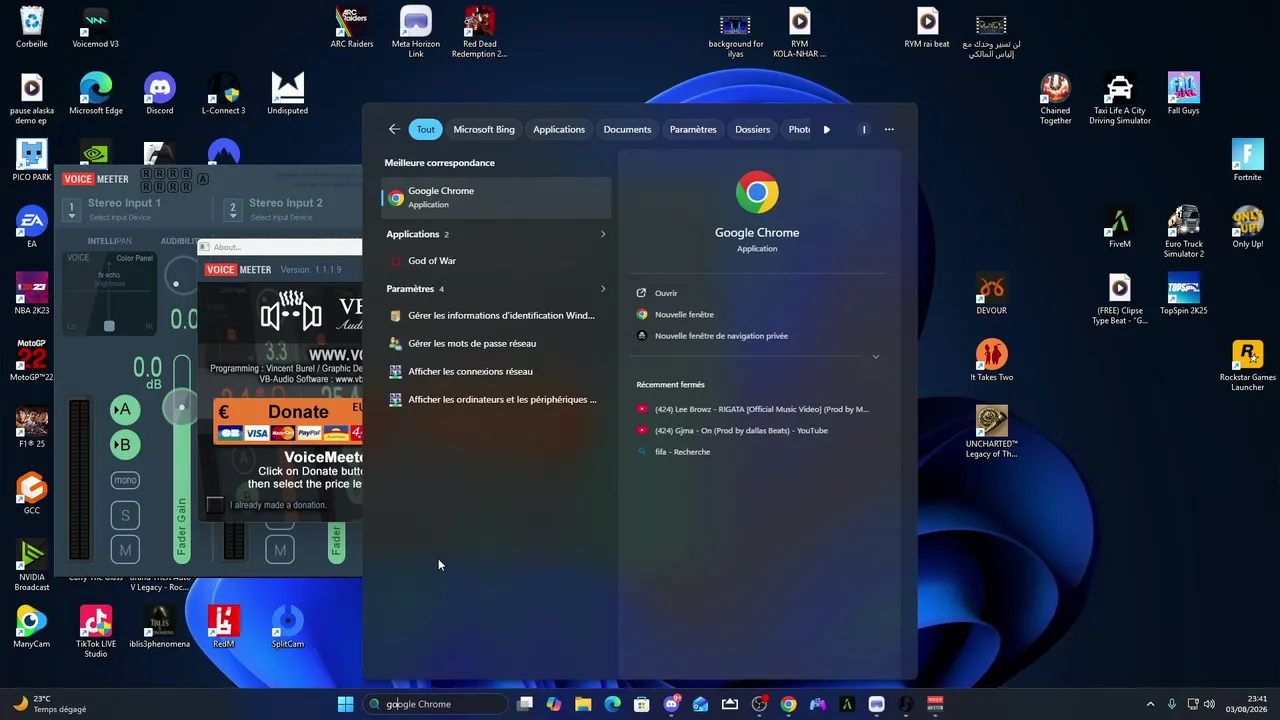Click Ouvrir to open Google Chrome
1280x720 pixels.
pos(666,293)
